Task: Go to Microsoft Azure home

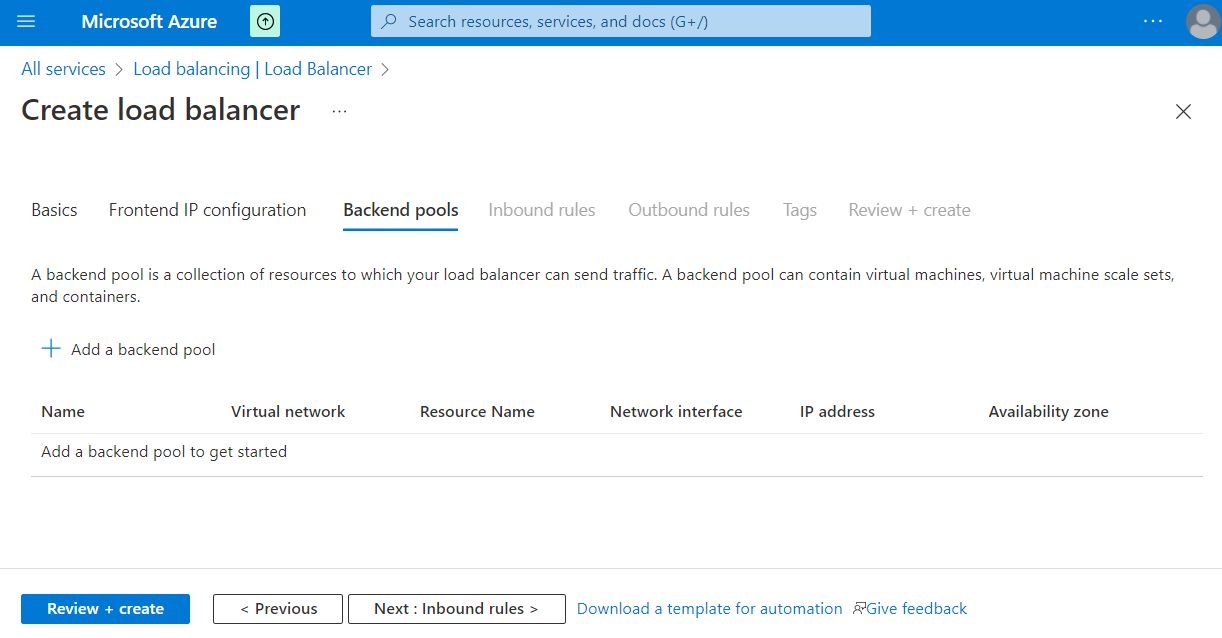Action: 149,21
